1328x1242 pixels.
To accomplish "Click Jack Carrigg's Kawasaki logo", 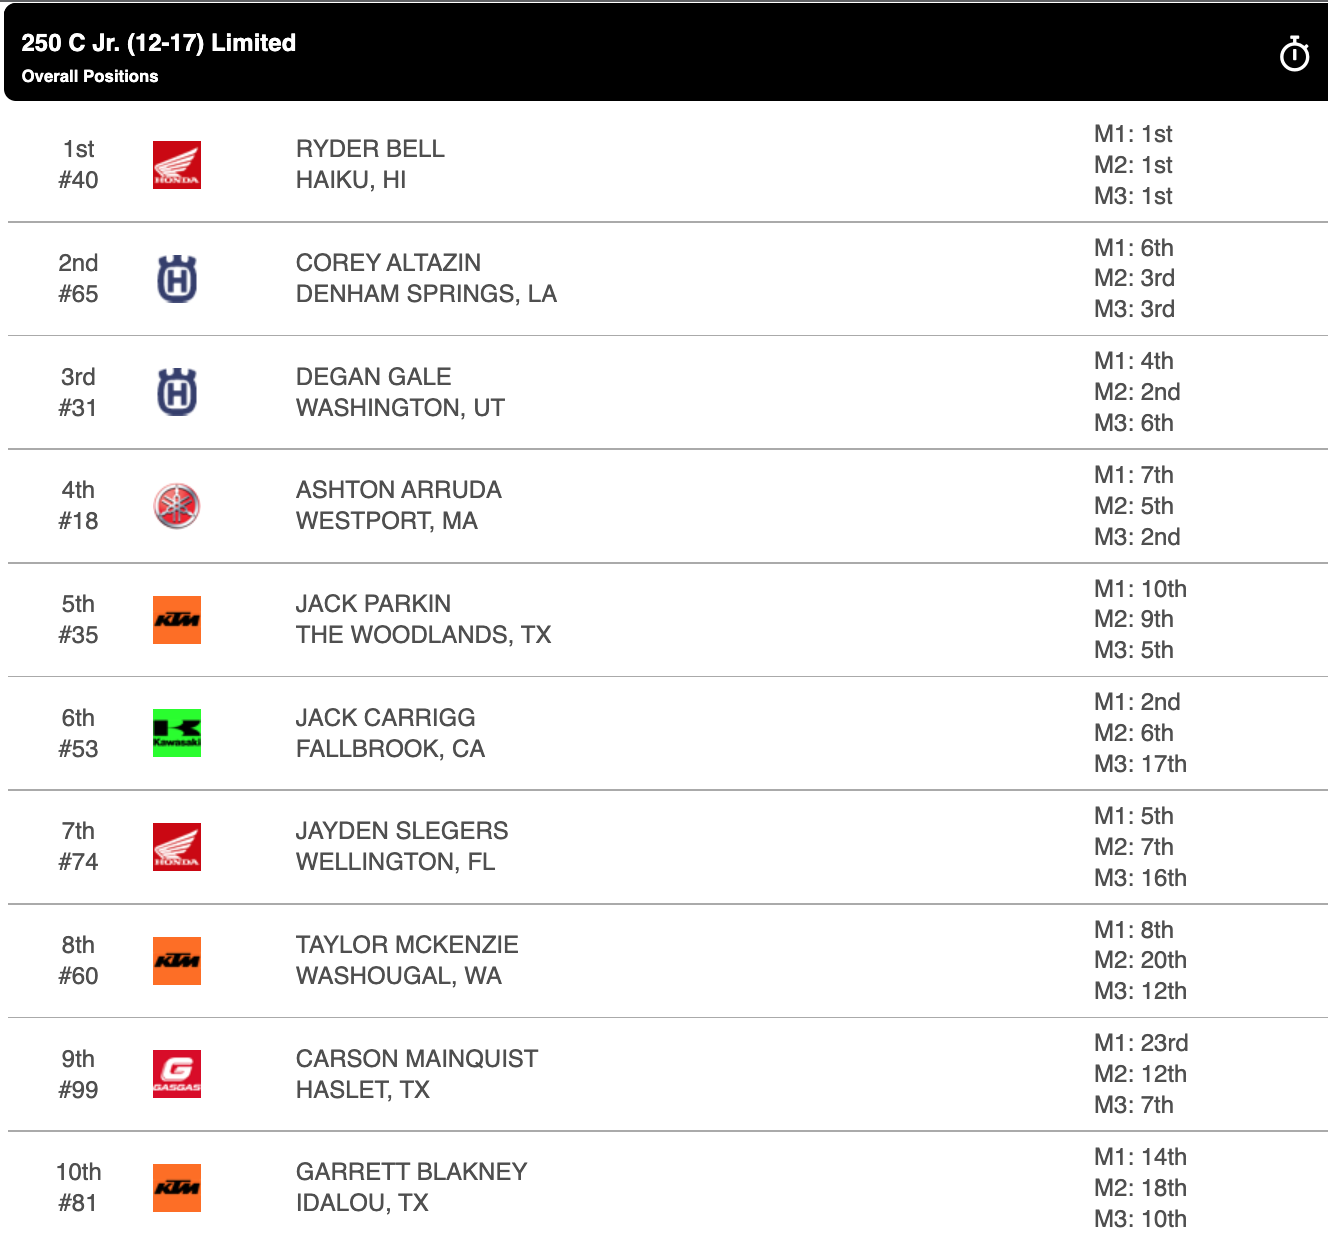I will point(177,733).
